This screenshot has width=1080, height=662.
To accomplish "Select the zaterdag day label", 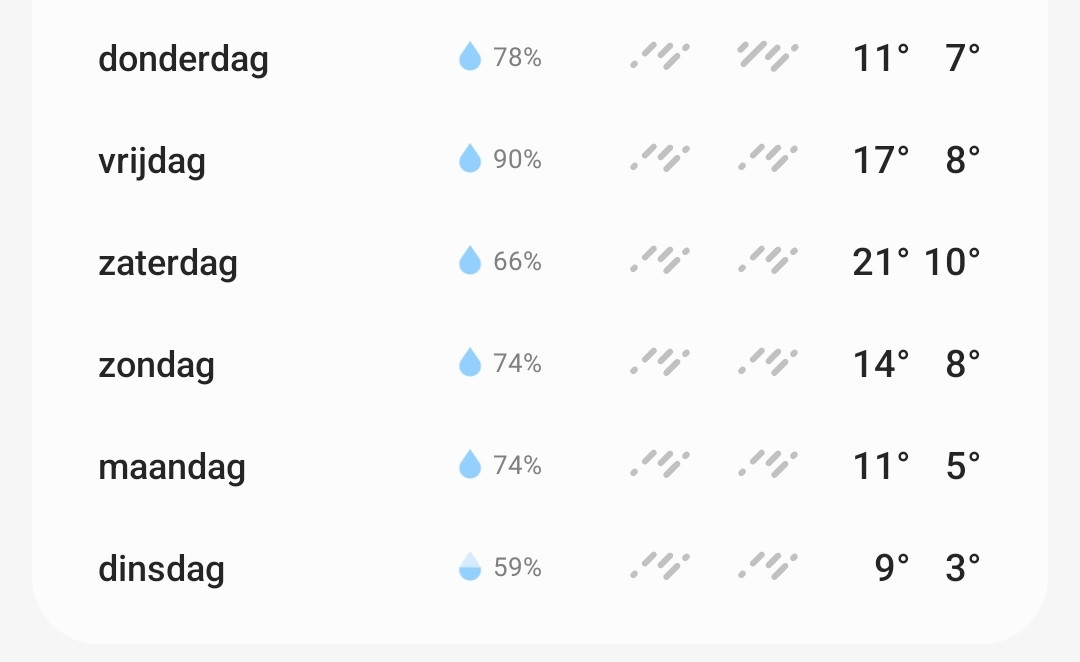I will coord(168,263).
